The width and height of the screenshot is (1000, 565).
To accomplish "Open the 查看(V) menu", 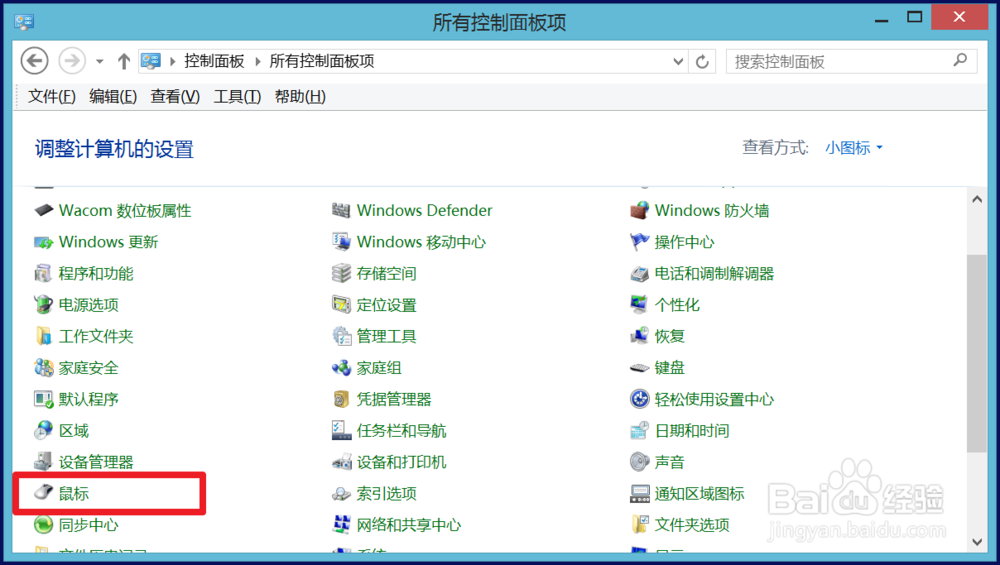I will [175, 96].
